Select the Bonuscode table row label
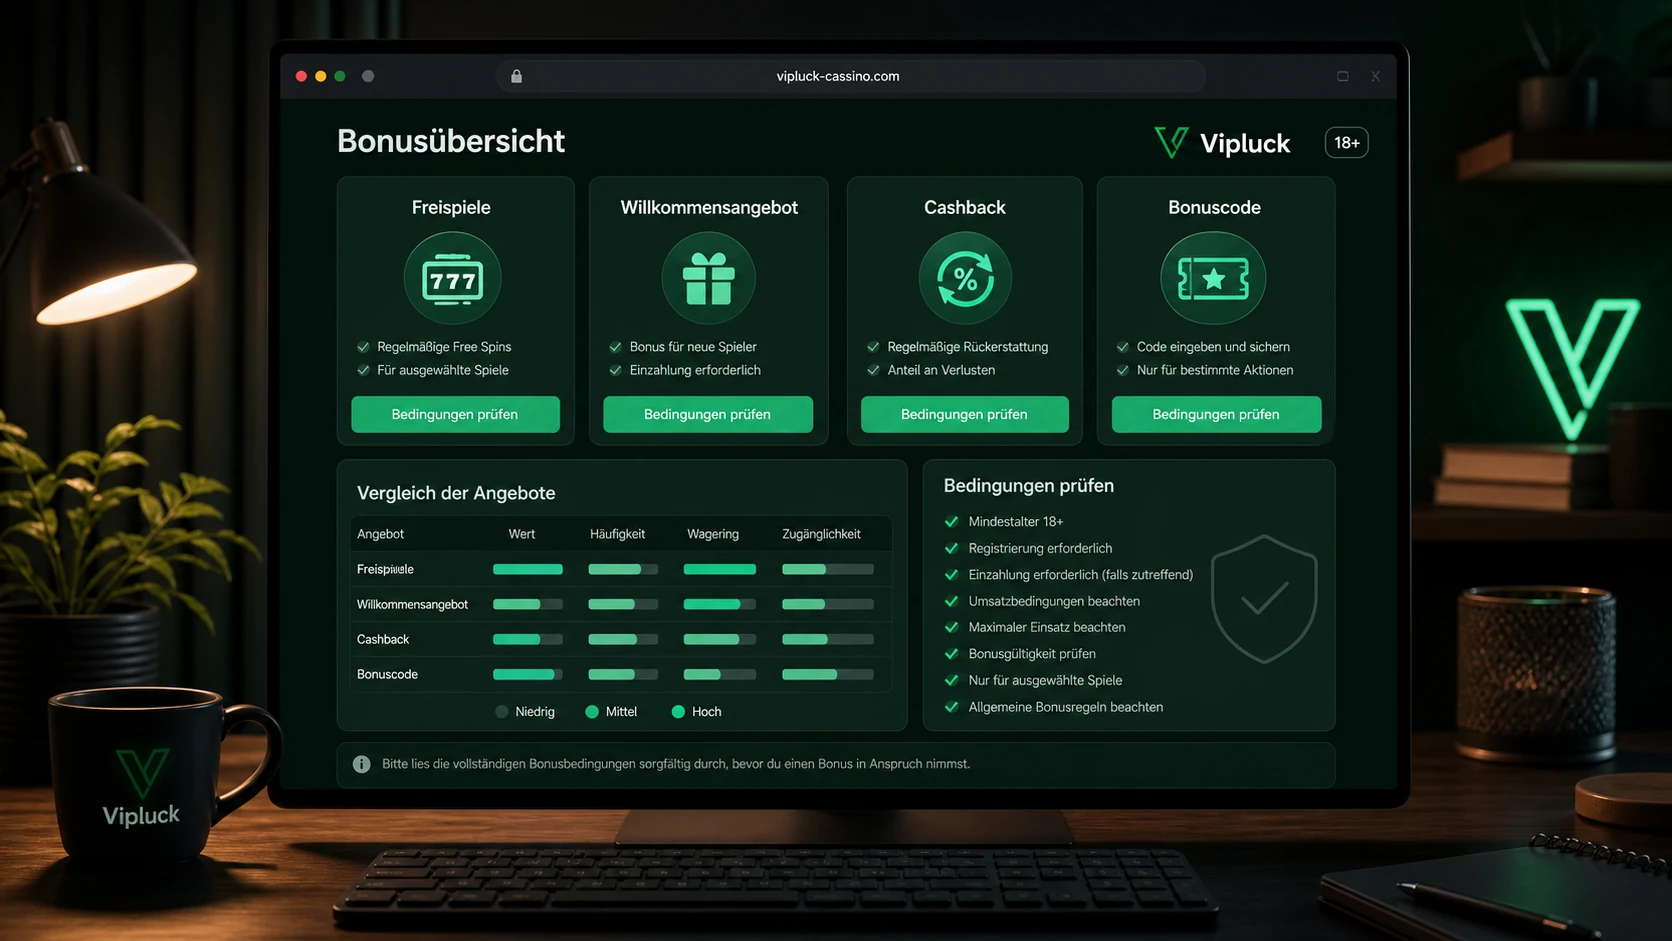Image resolution: width=1672 pixels, height=941 pixels. [387, 674]
